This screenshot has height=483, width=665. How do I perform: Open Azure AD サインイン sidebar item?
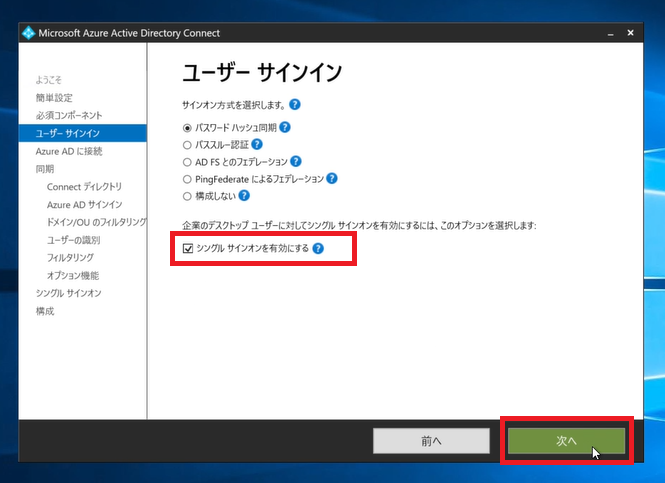coord(84,204)
